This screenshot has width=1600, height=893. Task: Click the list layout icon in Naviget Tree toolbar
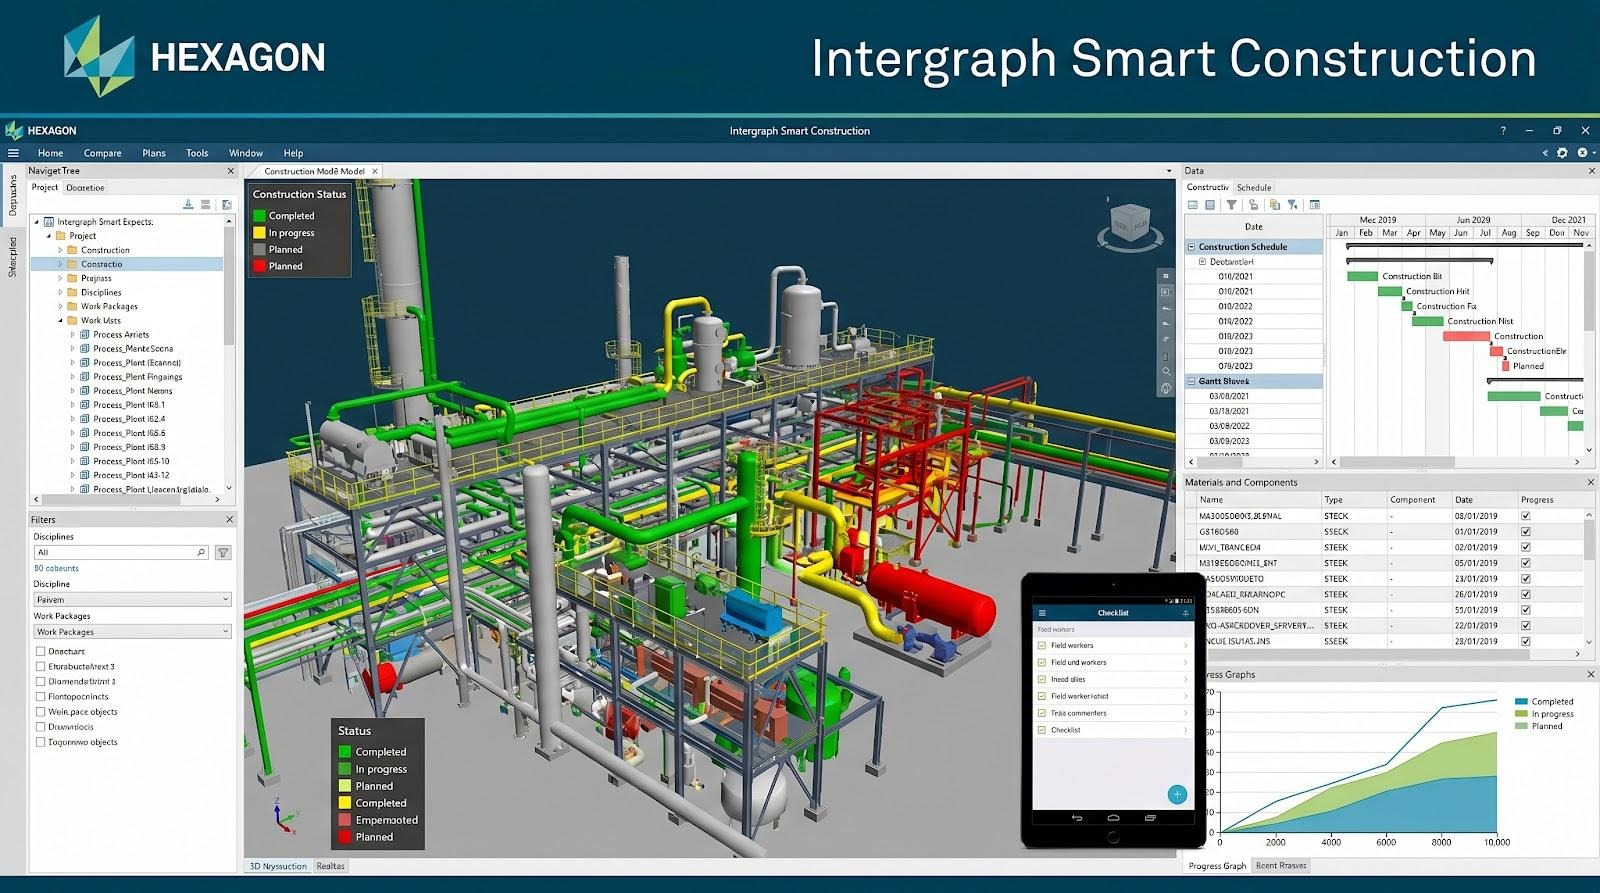(206, 204)
